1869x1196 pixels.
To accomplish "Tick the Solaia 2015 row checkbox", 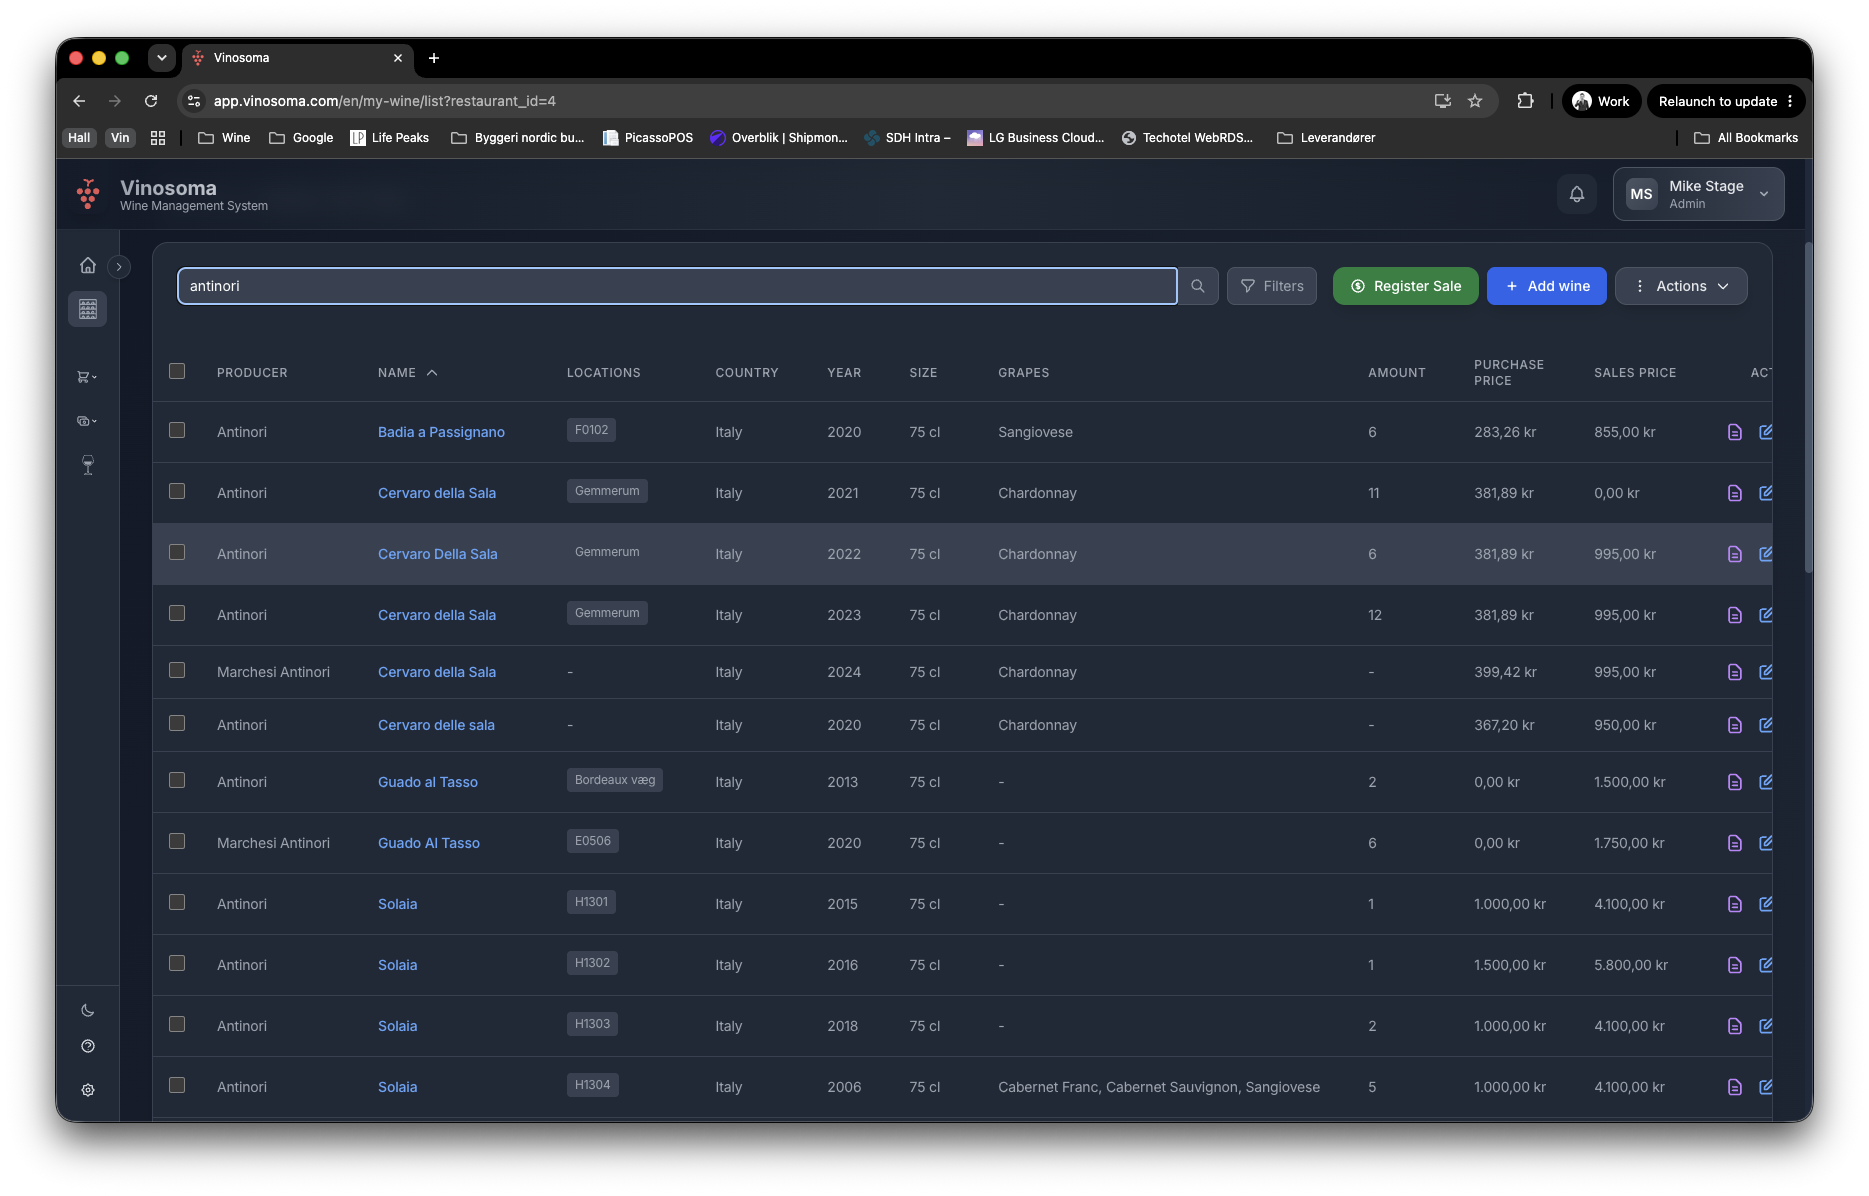I will click(177, 903).
